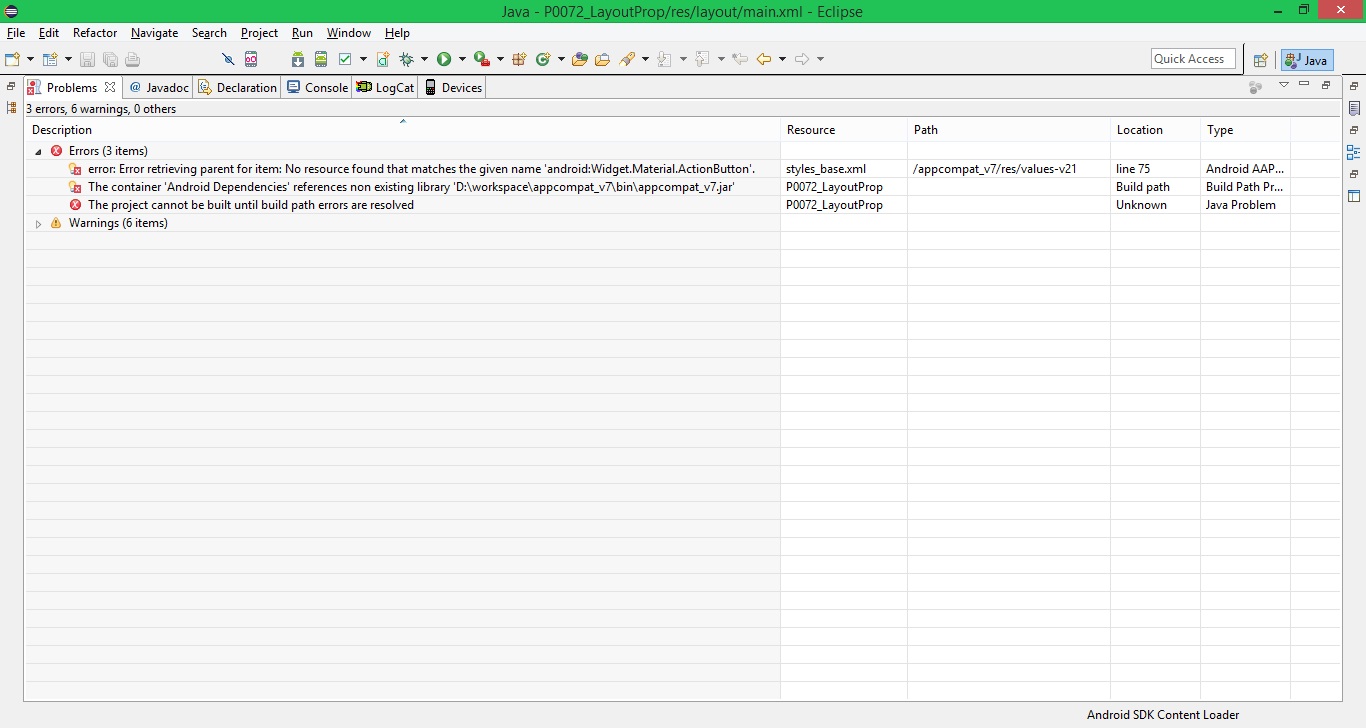Screen dimensions: 1366x728
Task: Switch to the Devices tab
Action: point(452,88)
